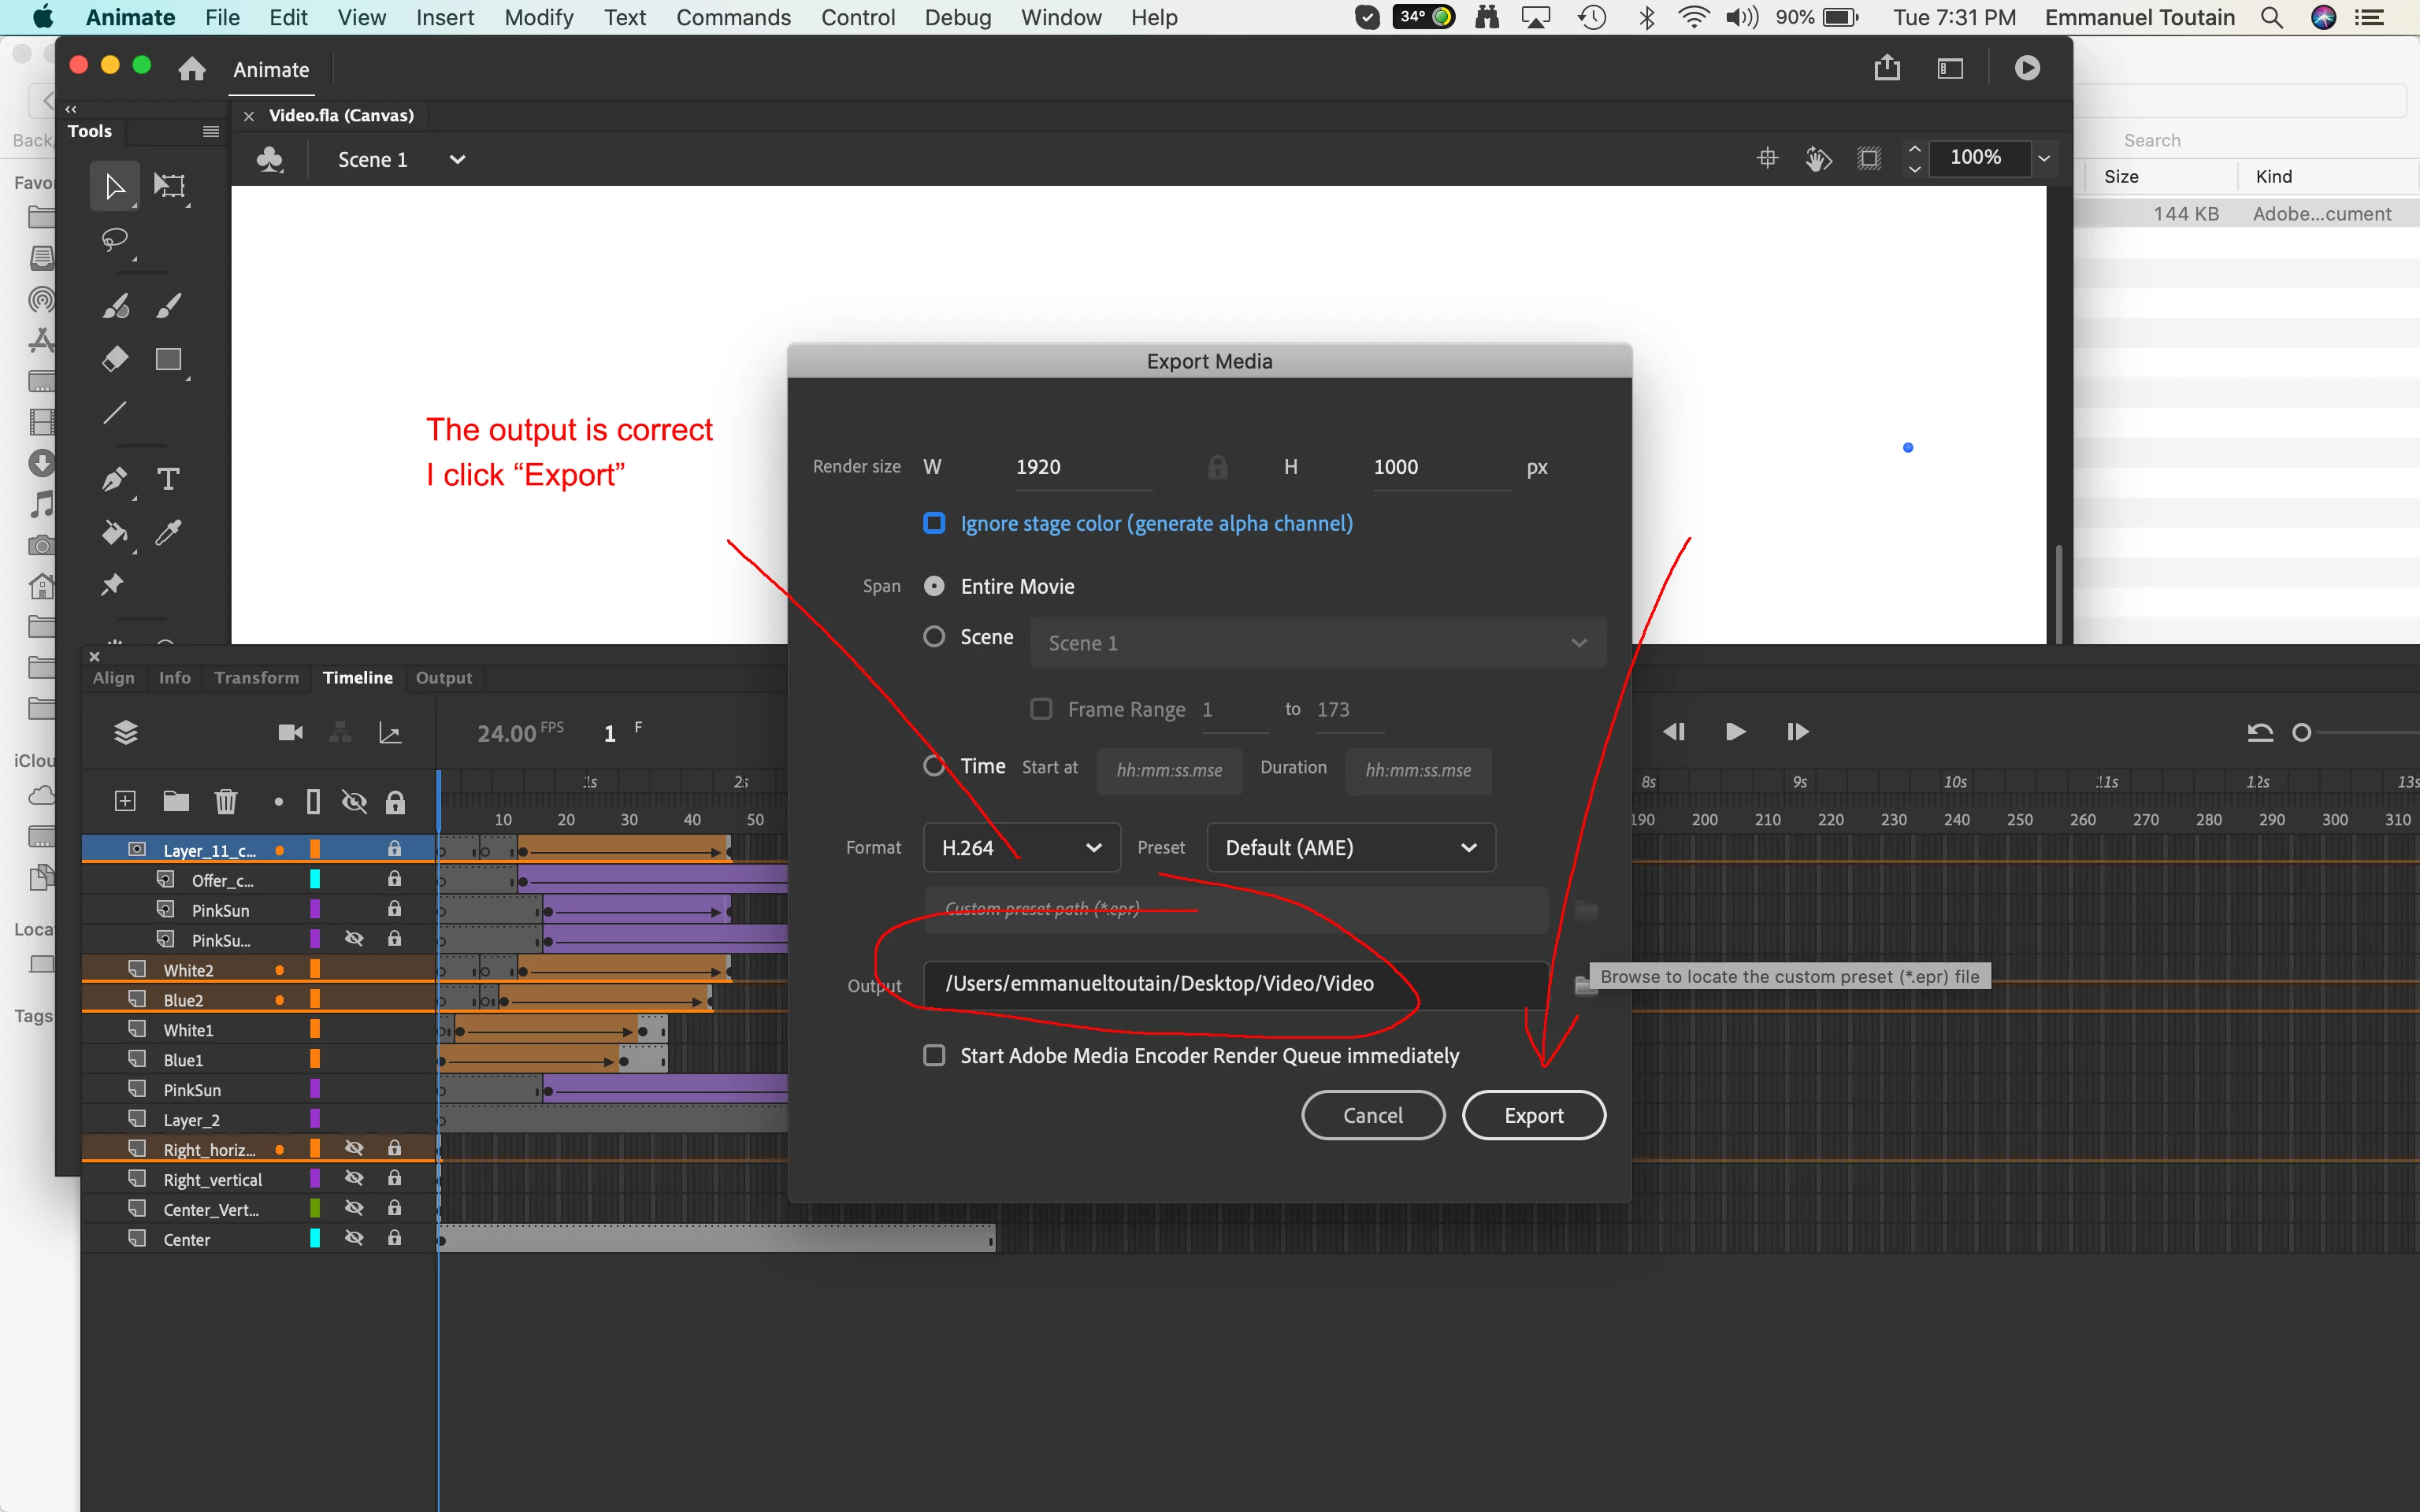Check Start Adobe Media Encoder Render Queue
The image size is (2420, 1512).
pyautogui.click(x=934, y=1056)
